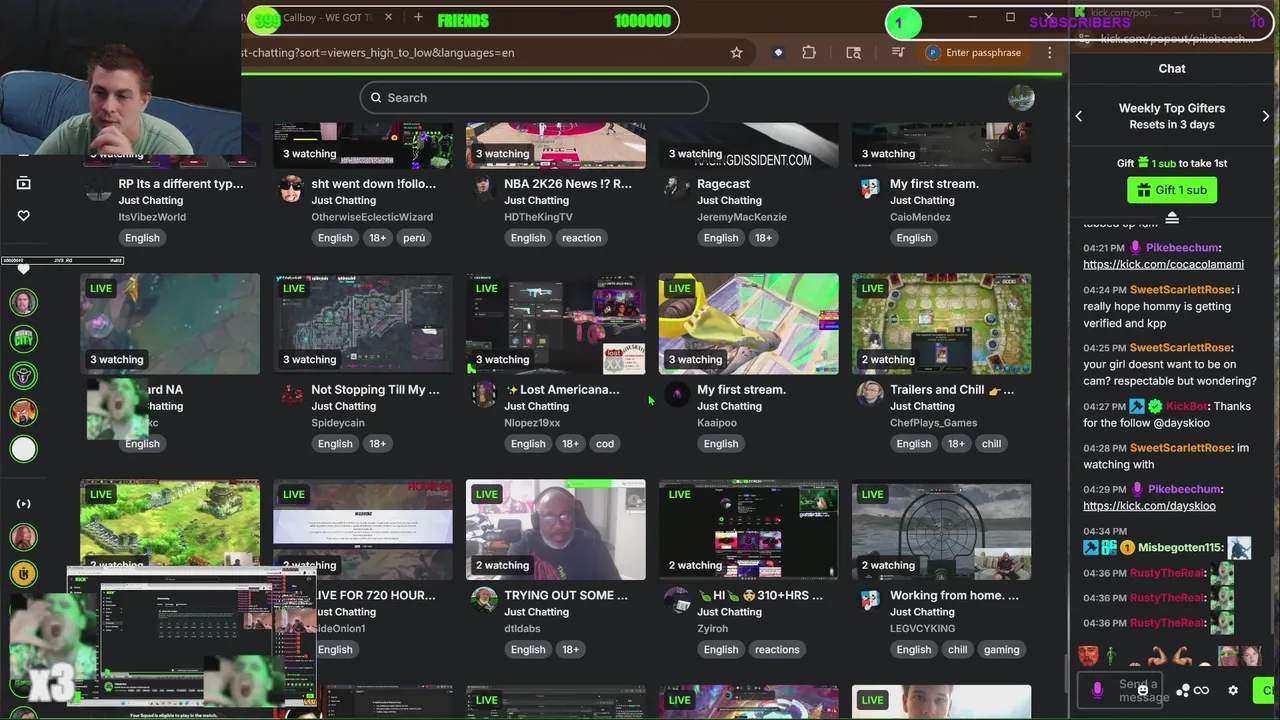This screenshot has width=1280, height=720.
Task: Open the JeremyMacKenzie streamer avatar
Action: pyautogui.click(x=677, y=189)
